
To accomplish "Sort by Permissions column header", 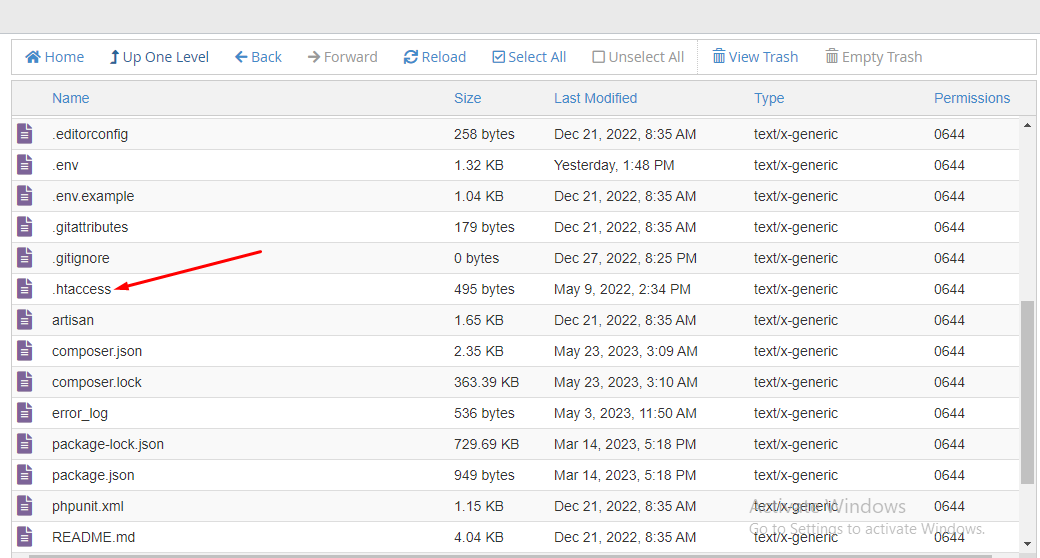I will 971,98.
